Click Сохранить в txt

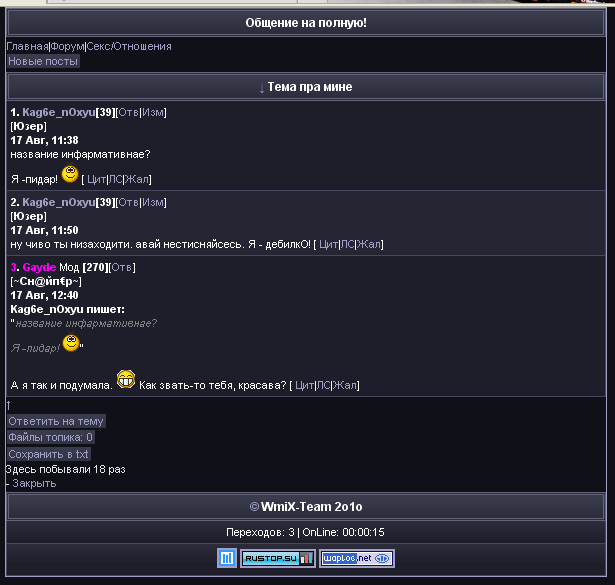[49, 454]
